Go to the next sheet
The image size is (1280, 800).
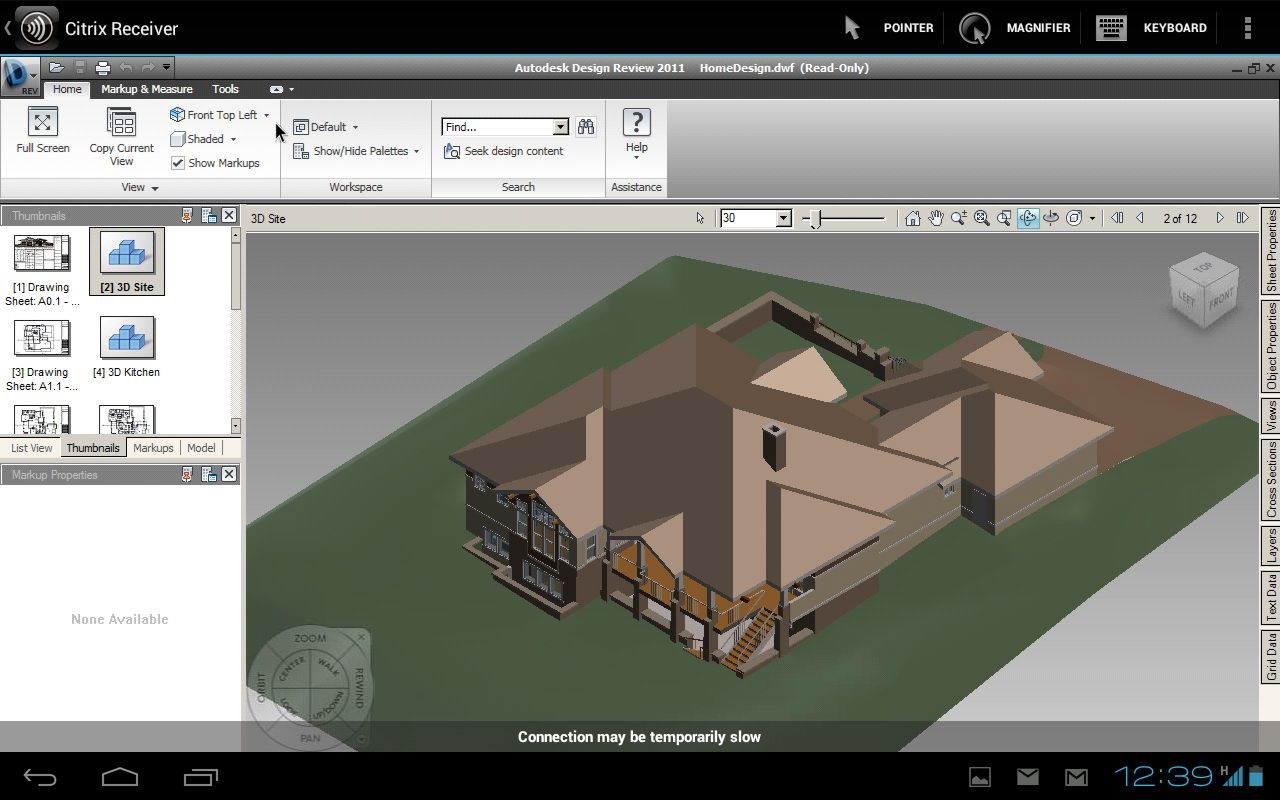click(x=1220, y=218)
